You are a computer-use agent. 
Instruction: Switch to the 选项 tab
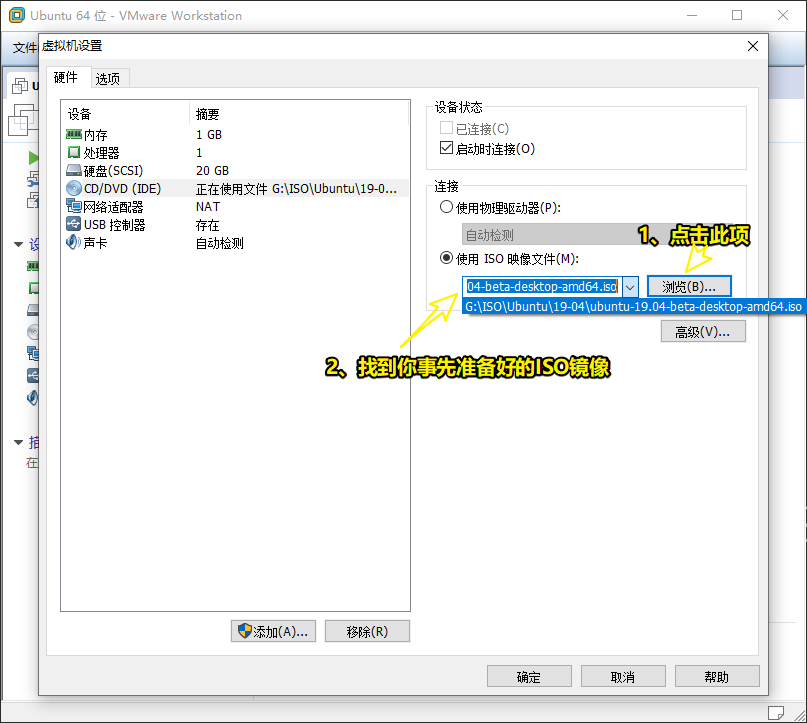pos(108,79)
